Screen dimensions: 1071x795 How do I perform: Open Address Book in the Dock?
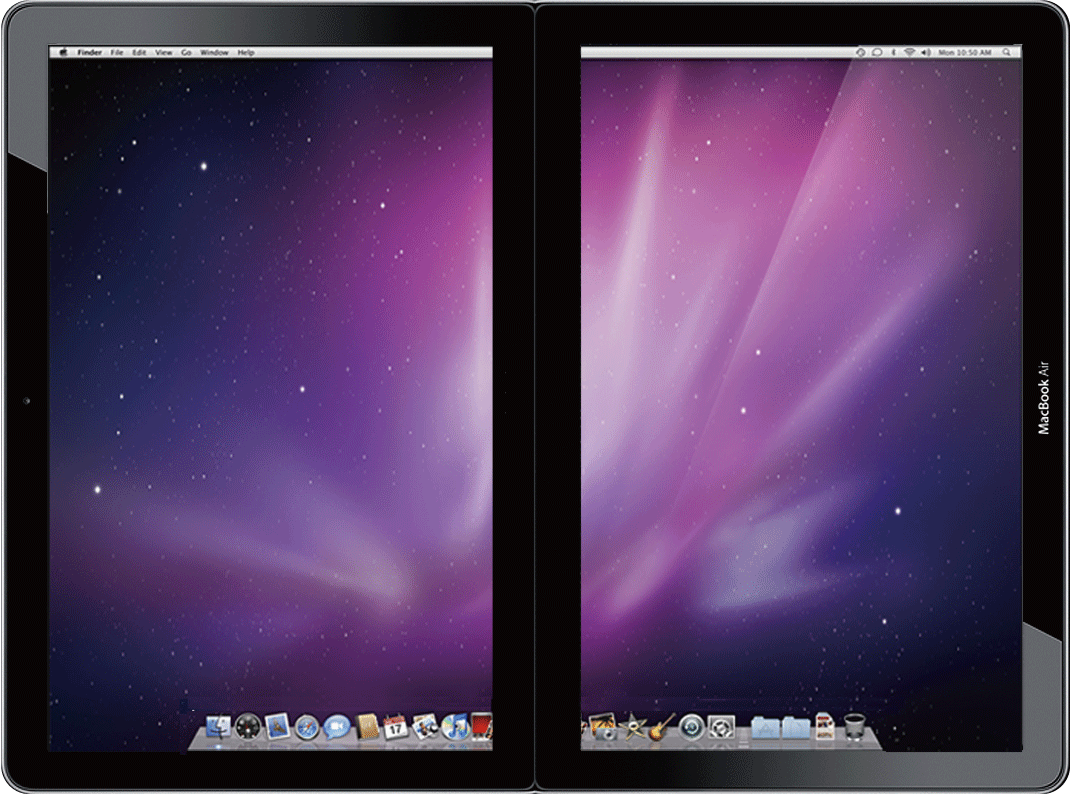tap(367, 727)
